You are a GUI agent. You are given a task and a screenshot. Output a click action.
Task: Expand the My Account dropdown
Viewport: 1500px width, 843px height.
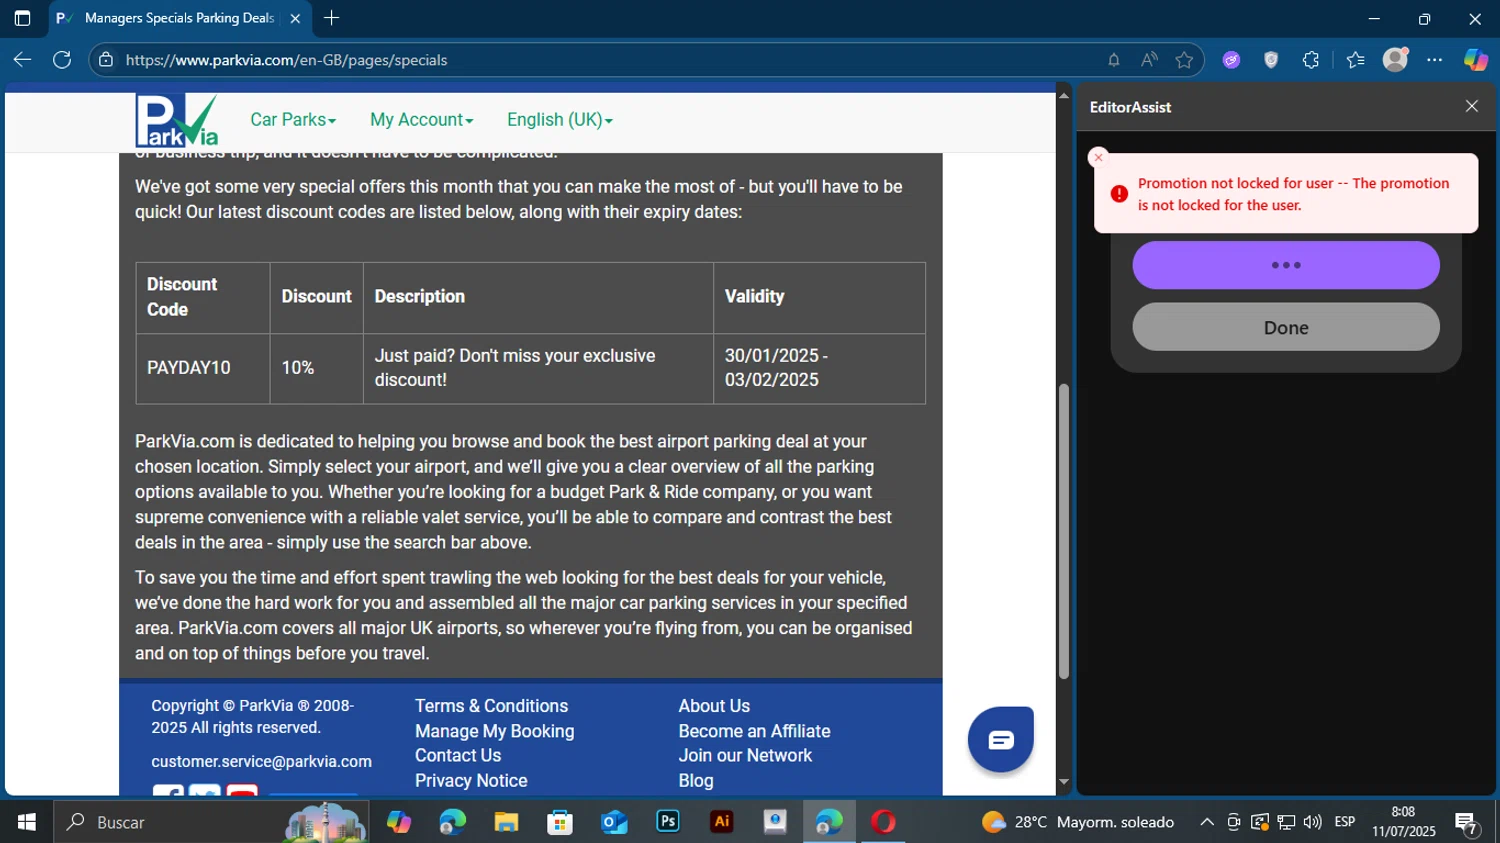pos(421,120)
